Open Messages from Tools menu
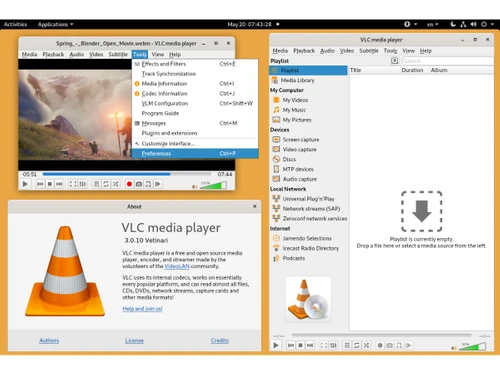 [x=195, y=123]
